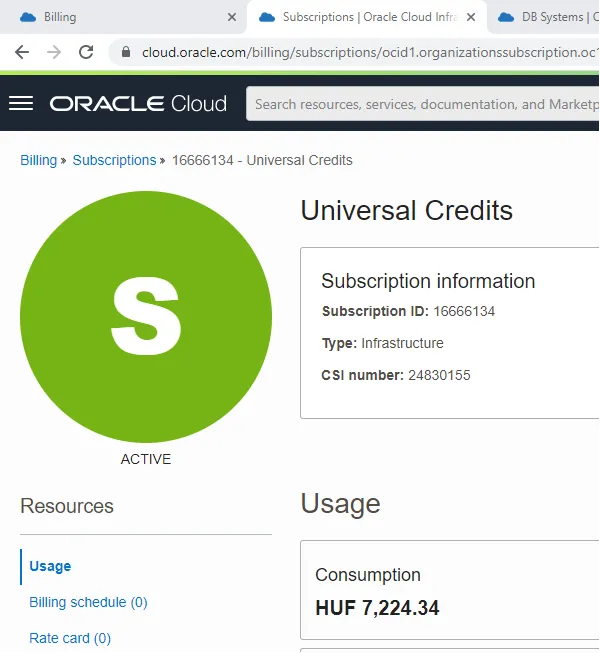600x653 pixels.
Task: Click the HUF 7,224.34 consumption amount
Action: click(x=377, y=608)
